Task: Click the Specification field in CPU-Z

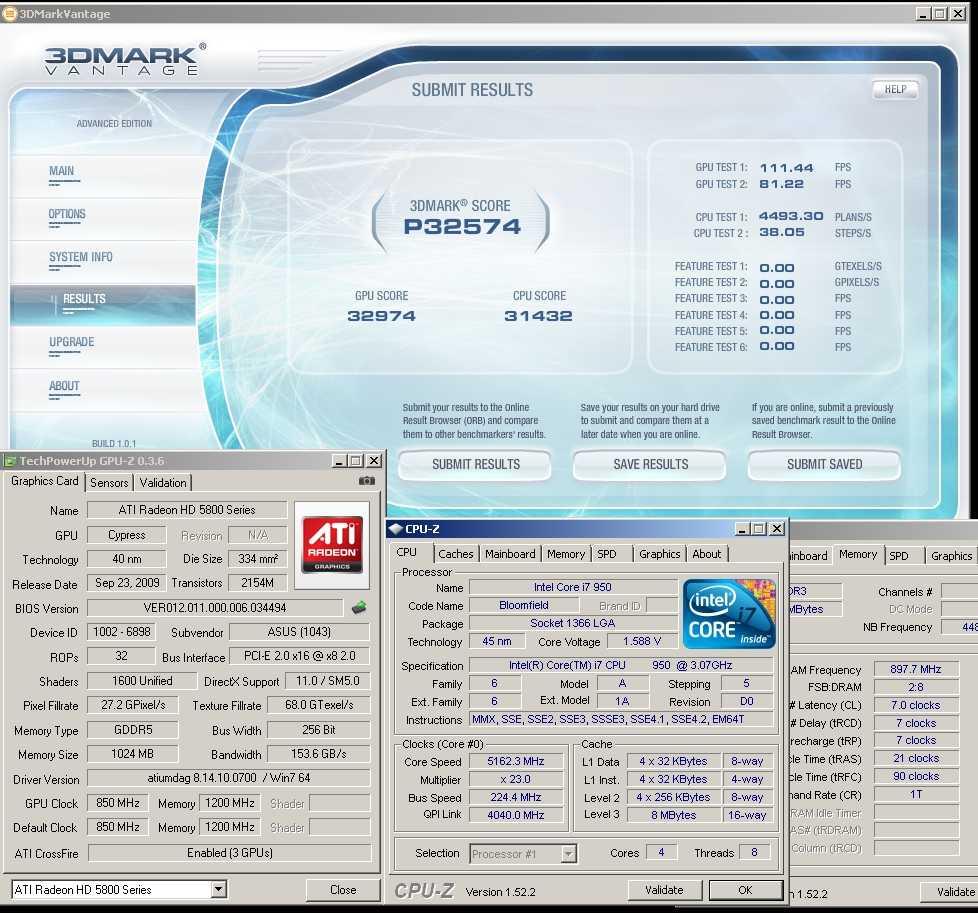Action: pos(621,665)
